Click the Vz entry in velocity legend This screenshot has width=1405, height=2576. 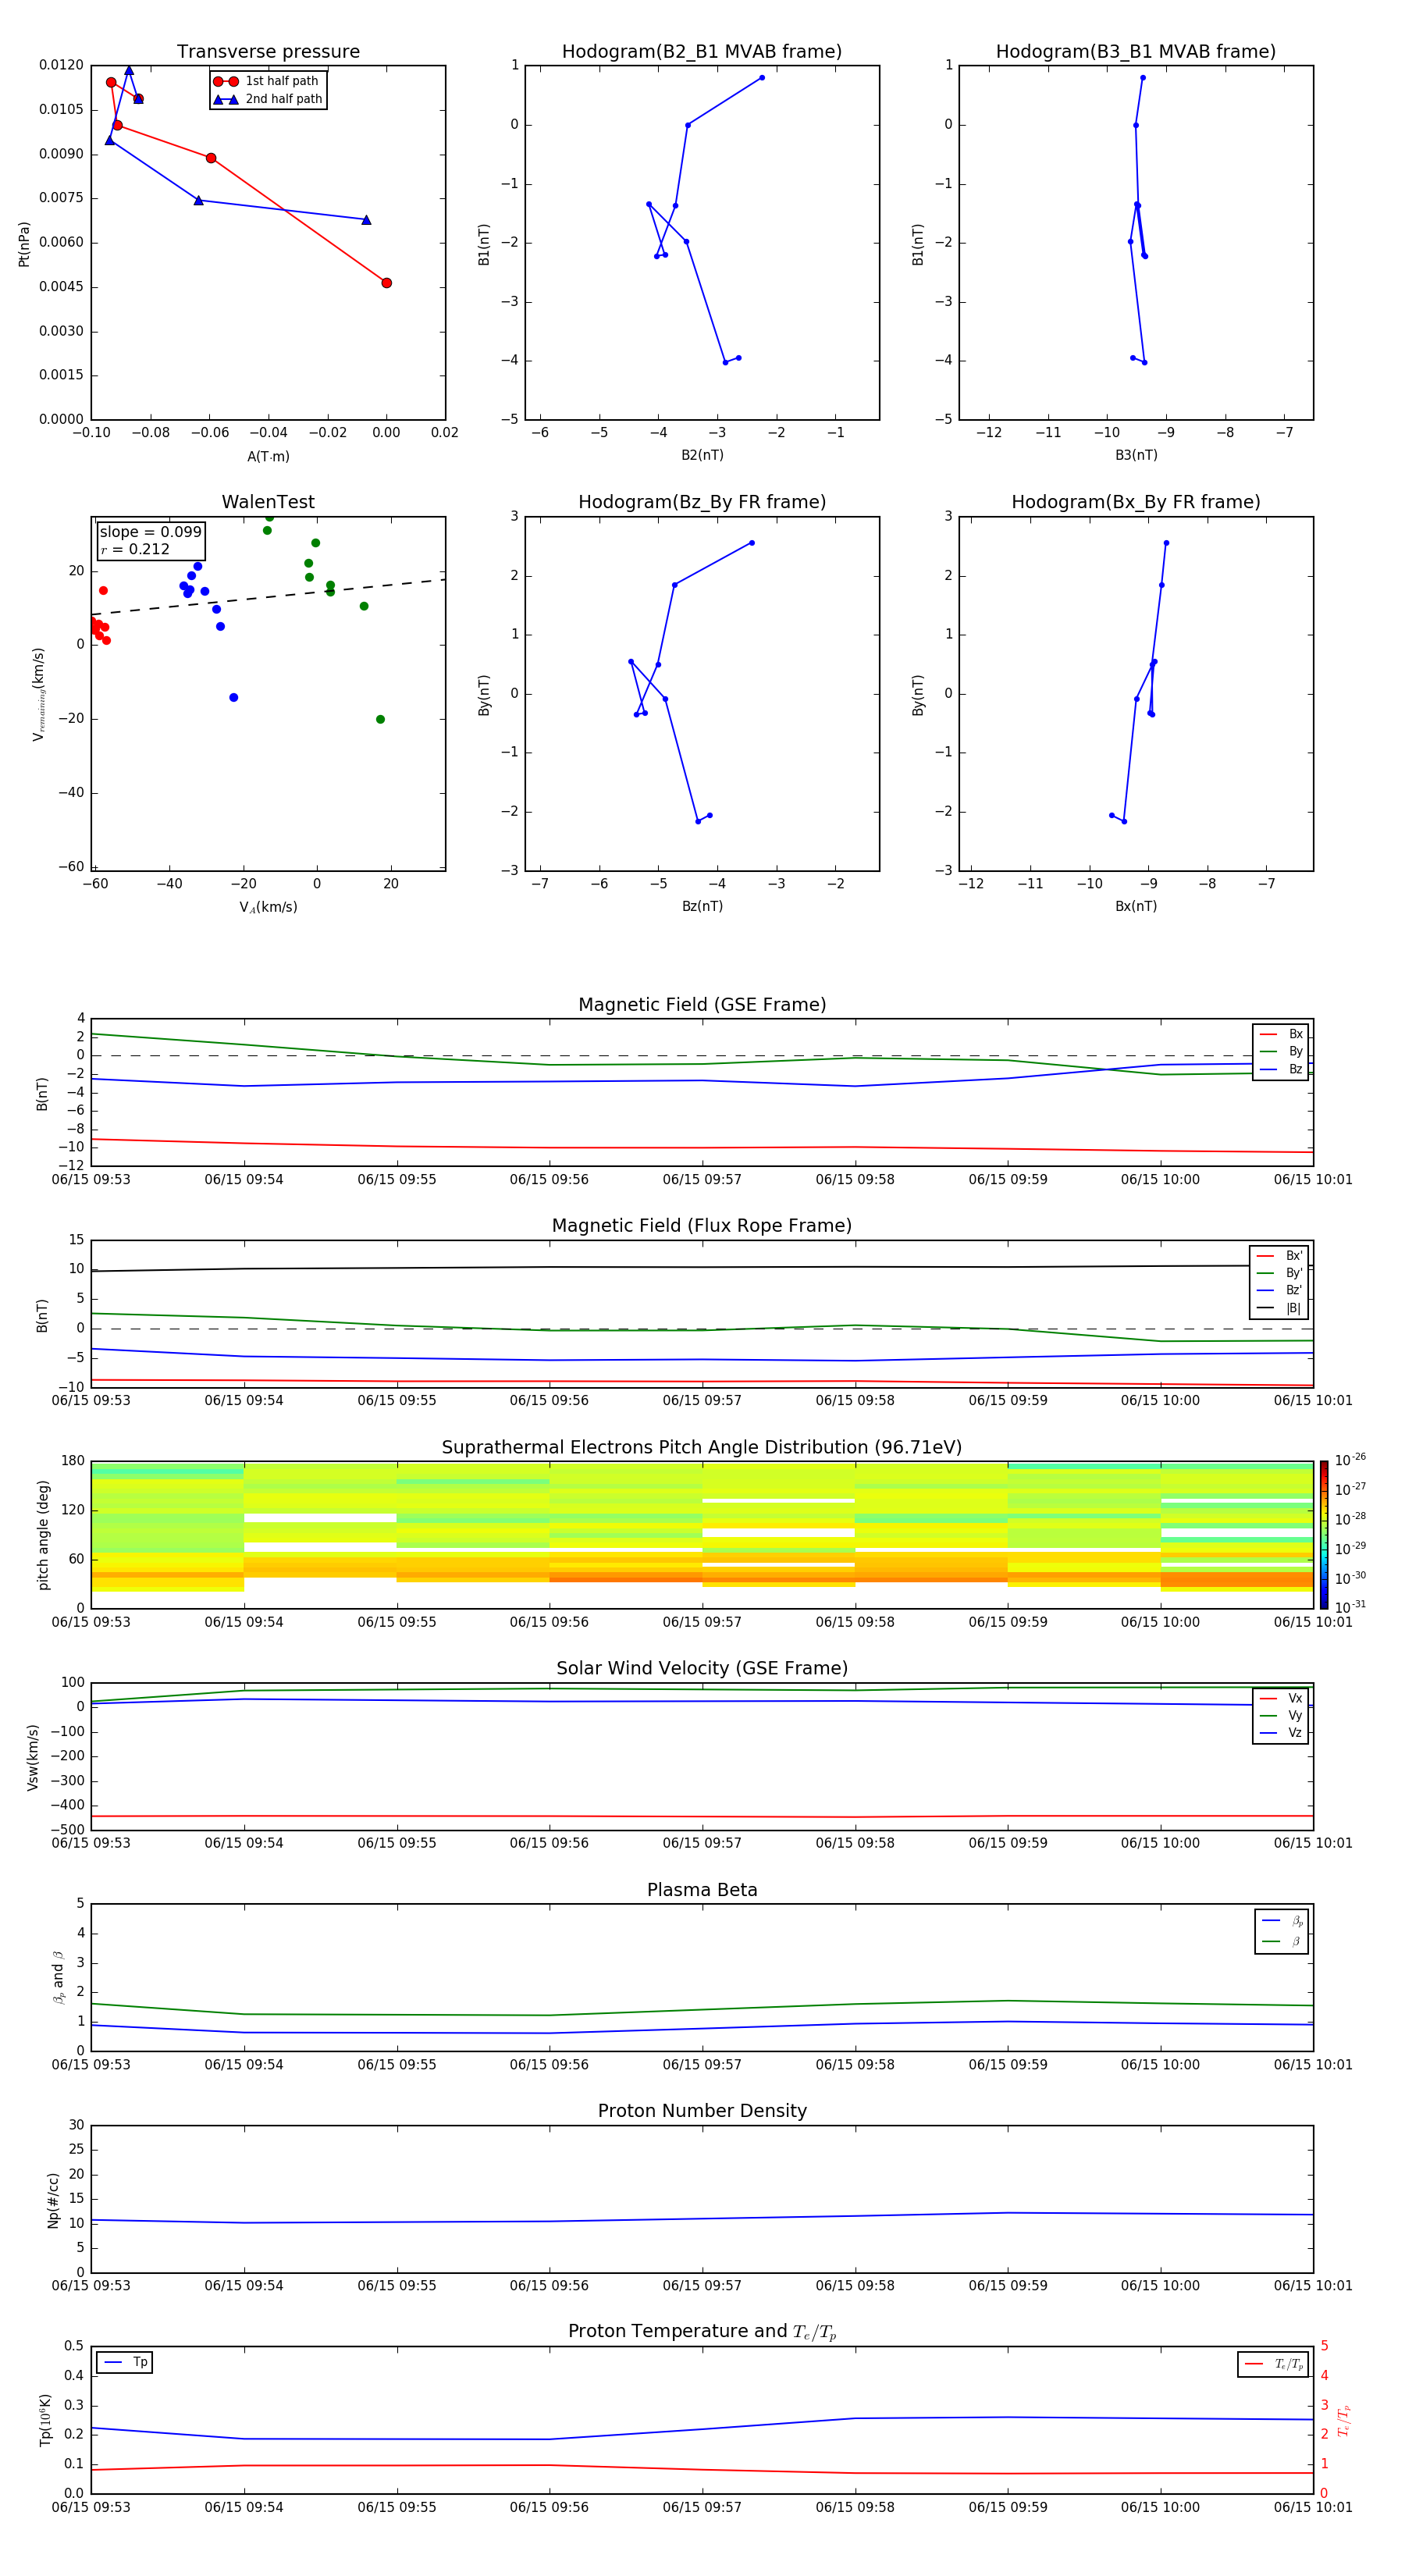pyautogui.click(x=1281, y=1733)
